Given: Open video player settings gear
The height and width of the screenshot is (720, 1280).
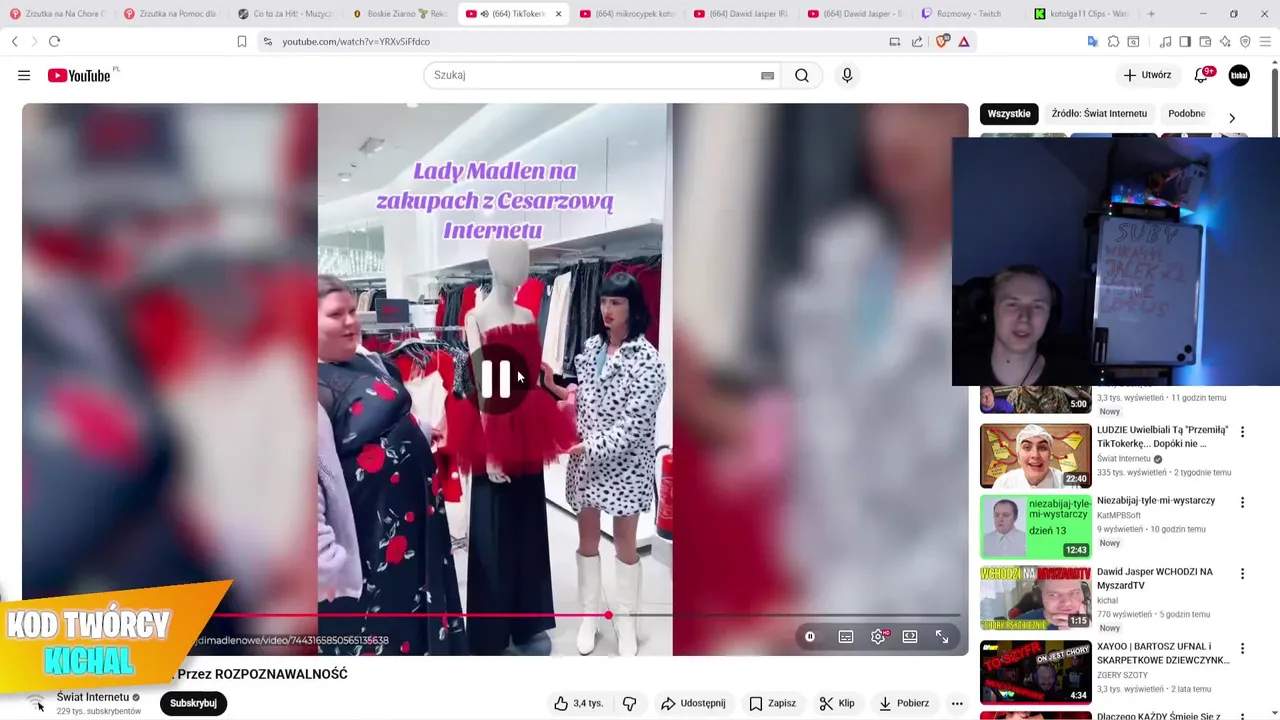Looking at the screenshot, I should pos(878,637).
